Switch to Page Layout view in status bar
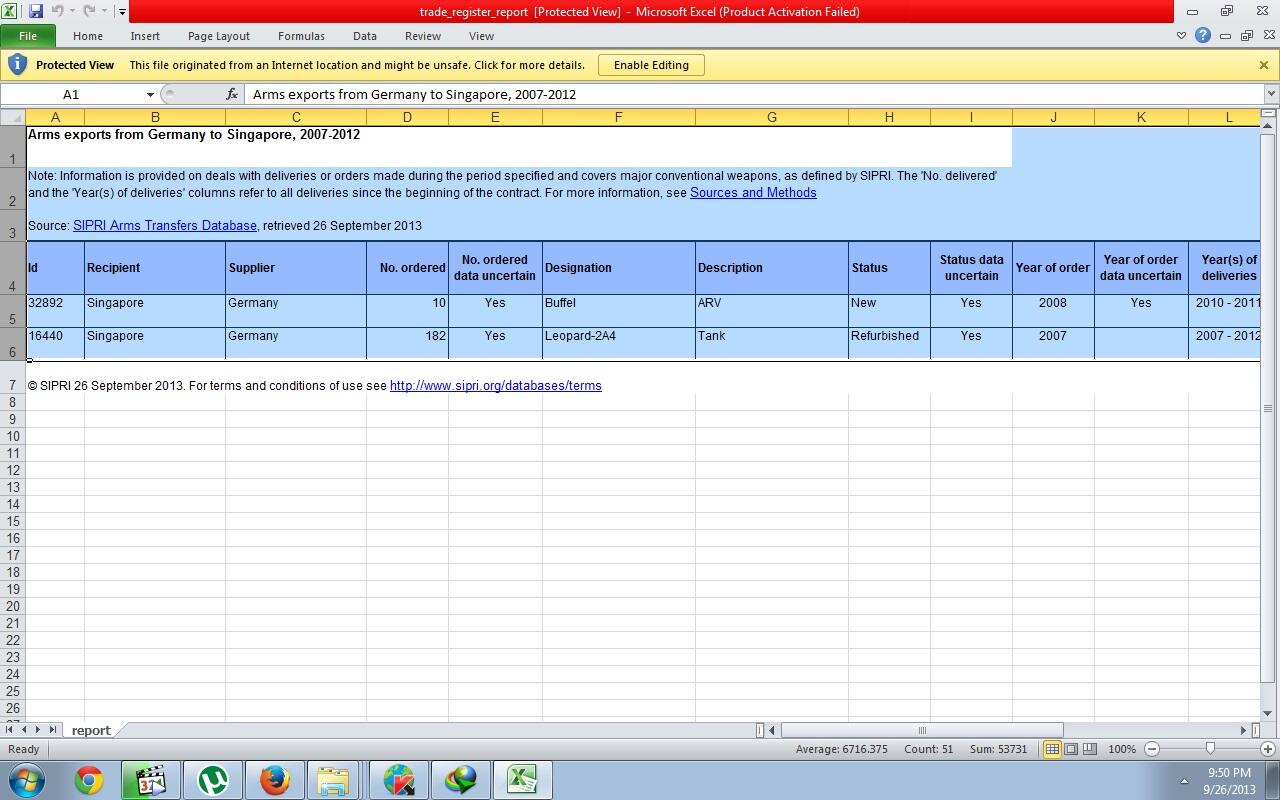This screenshot has width=1280, height=800. pyautogui.click(x=1071, y=749)
